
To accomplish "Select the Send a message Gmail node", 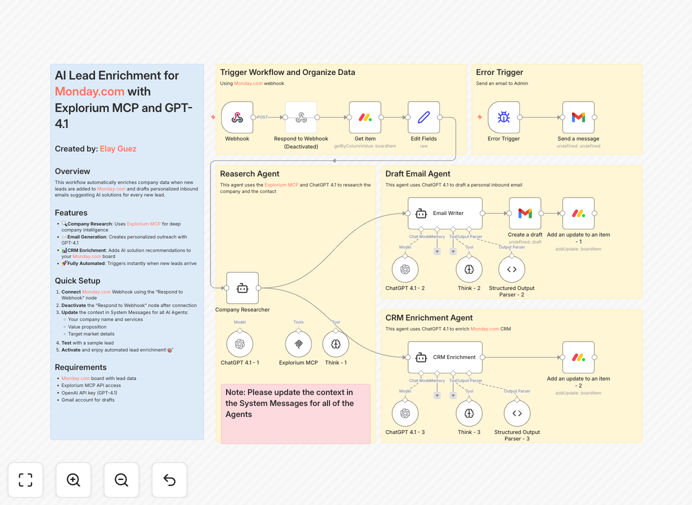I will click(578, 117).
